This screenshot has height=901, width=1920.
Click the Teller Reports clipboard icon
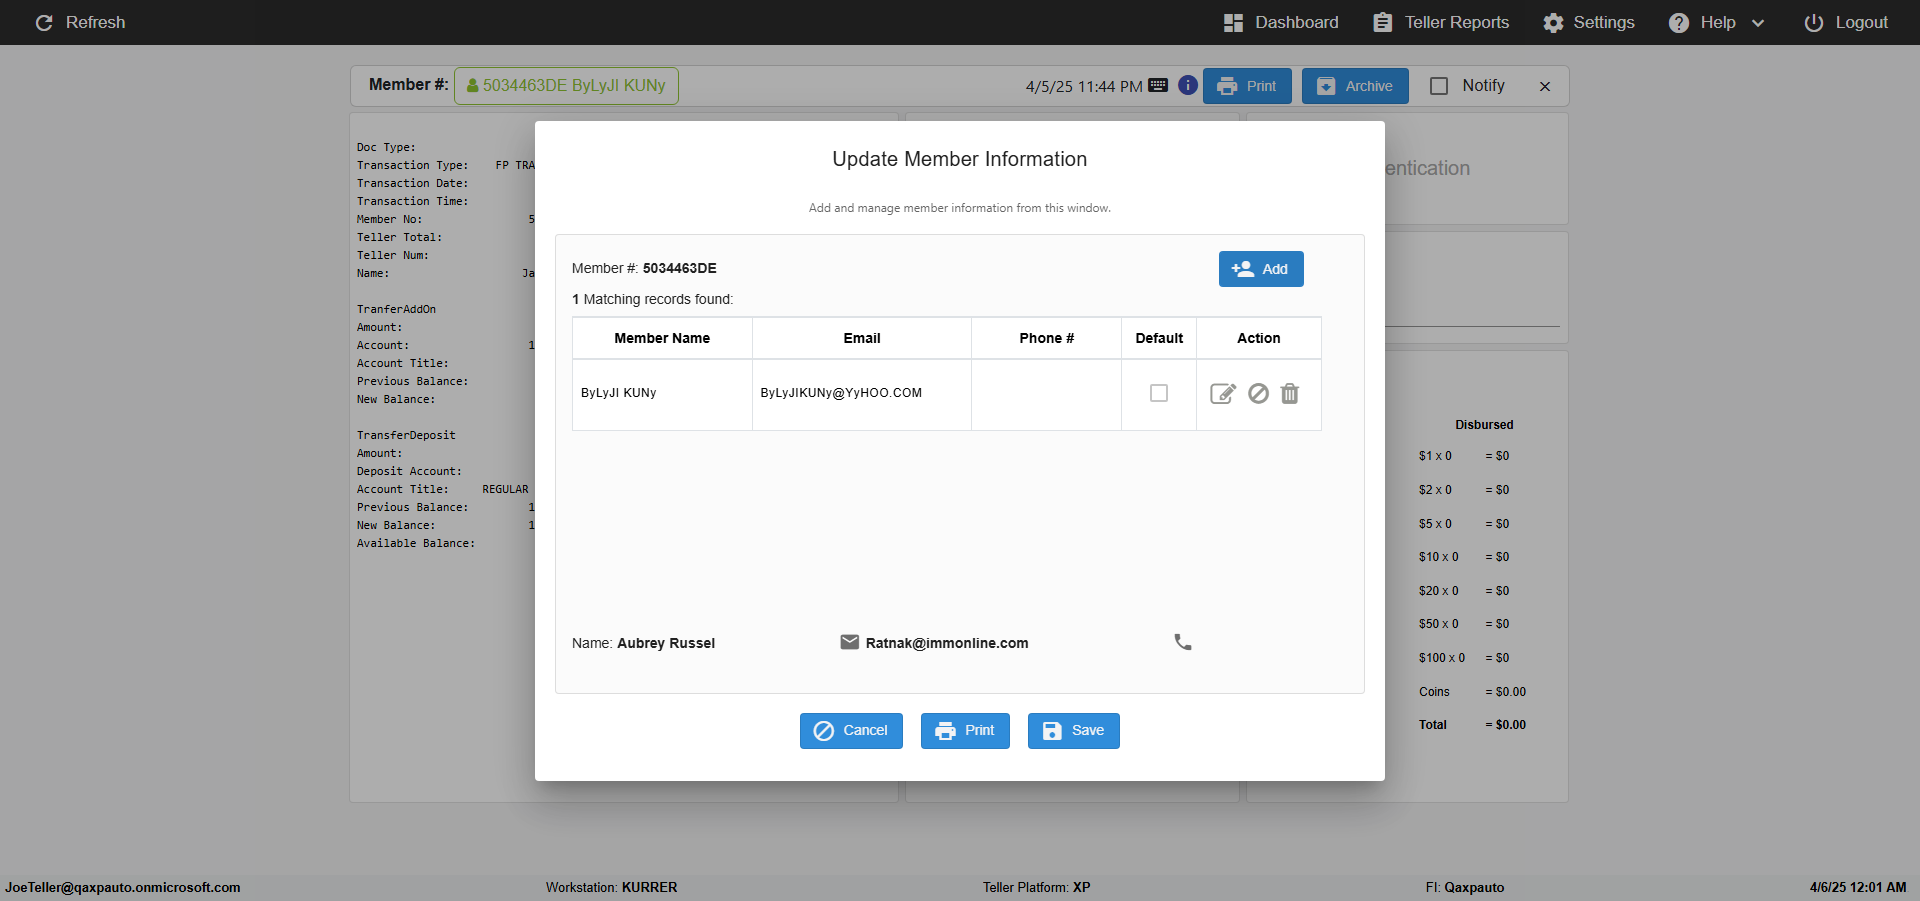(x=1382, y=22)
